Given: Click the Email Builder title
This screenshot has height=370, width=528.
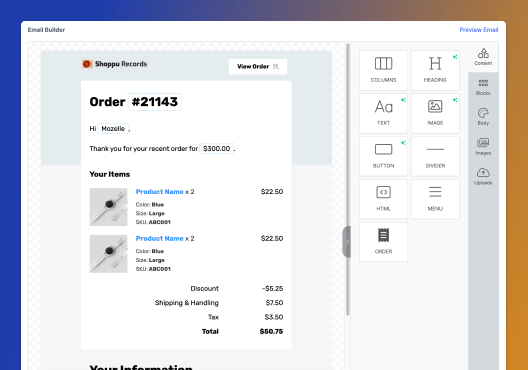Looking at the screenshot, I should tap(46, 30).
